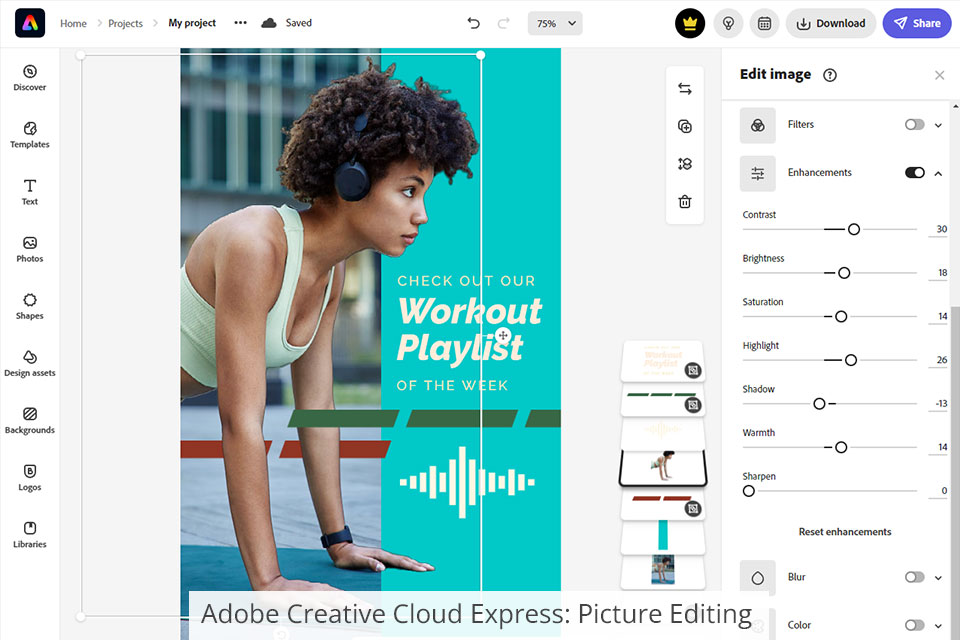
Task: Click the Adobe Express logo
Action: pyautogui.click(x=30, y=23)
